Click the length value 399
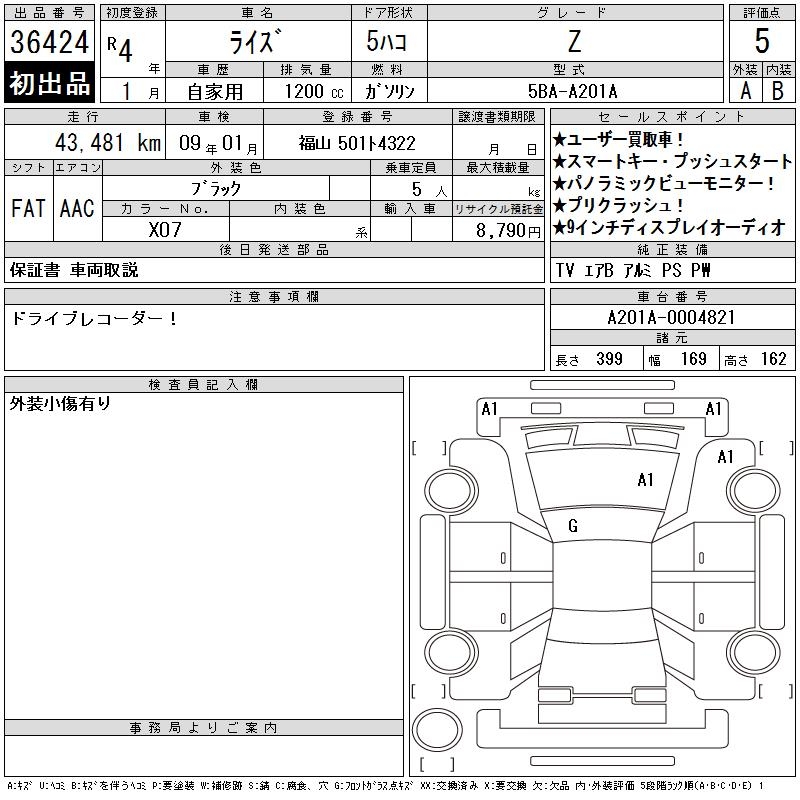The height and width of the screenshot is (800, 800). [x=609, y=359]
